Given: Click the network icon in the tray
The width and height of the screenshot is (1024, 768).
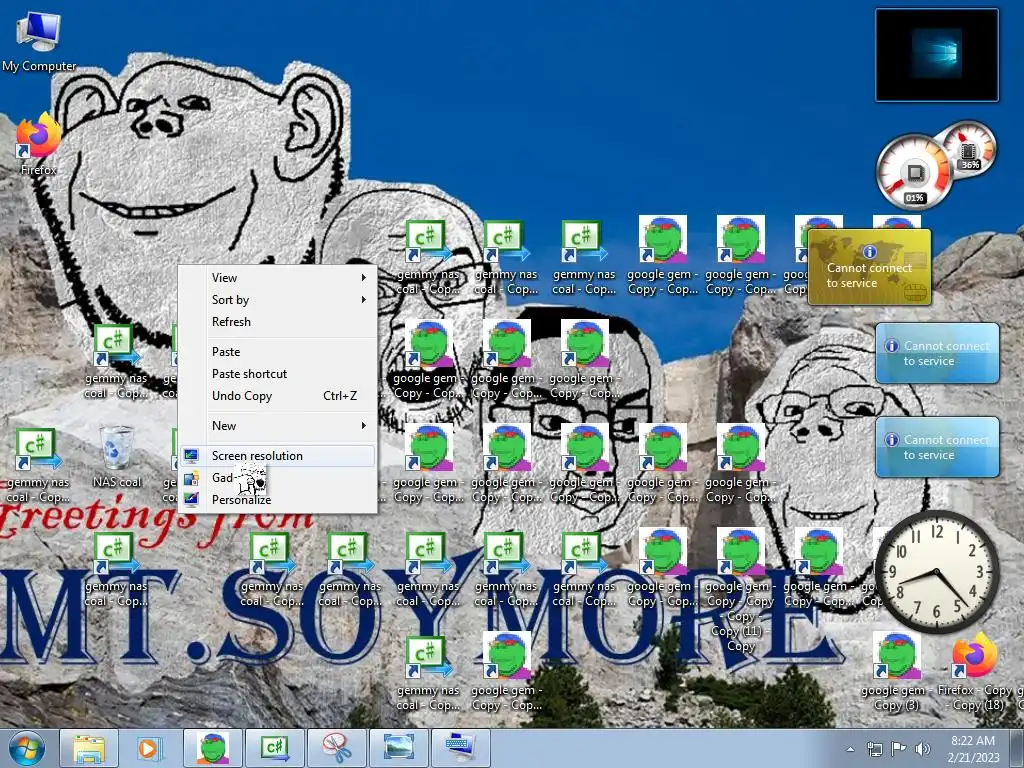Looking at the screenshot, I should 874,749.
